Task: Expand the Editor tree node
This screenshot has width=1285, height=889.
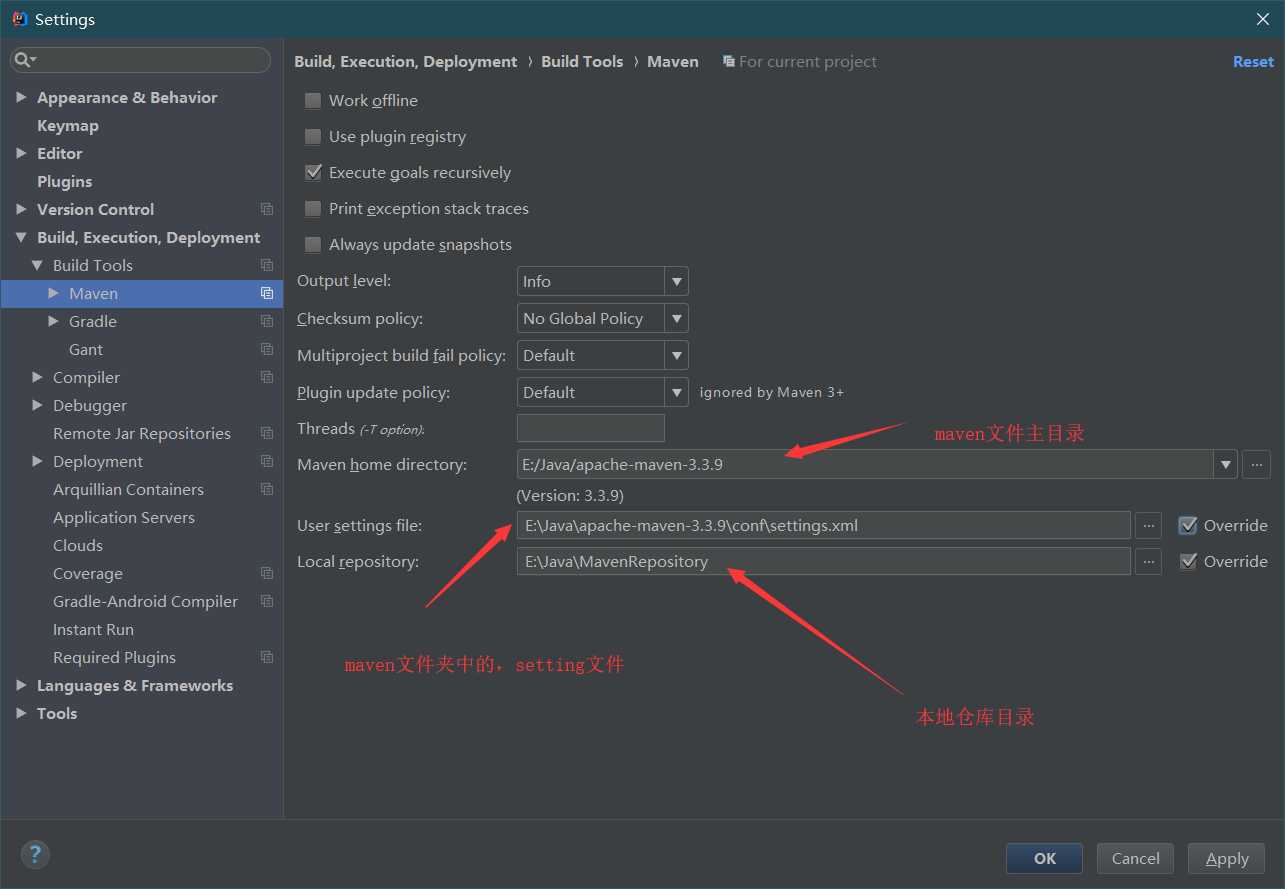Action: [21, 153]
